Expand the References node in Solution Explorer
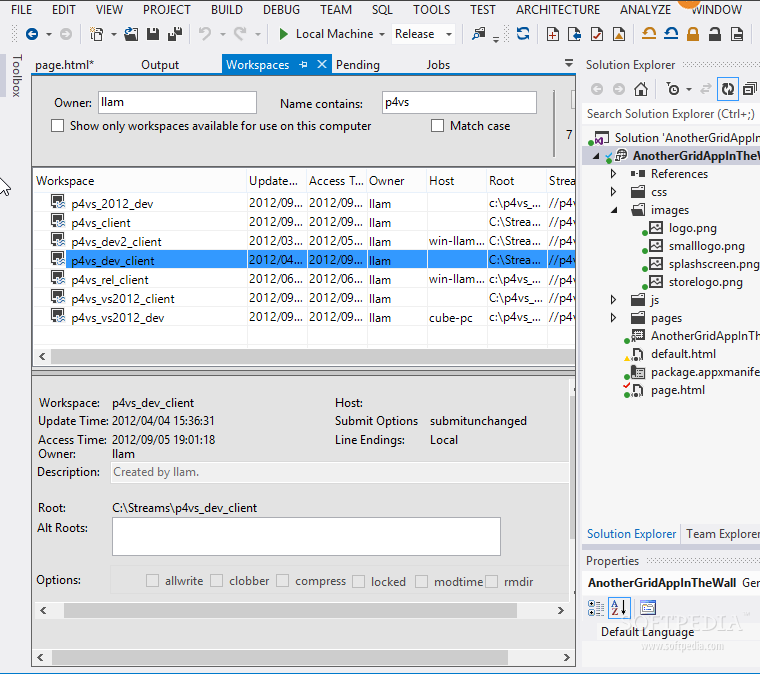 click(x=614, y=174)
